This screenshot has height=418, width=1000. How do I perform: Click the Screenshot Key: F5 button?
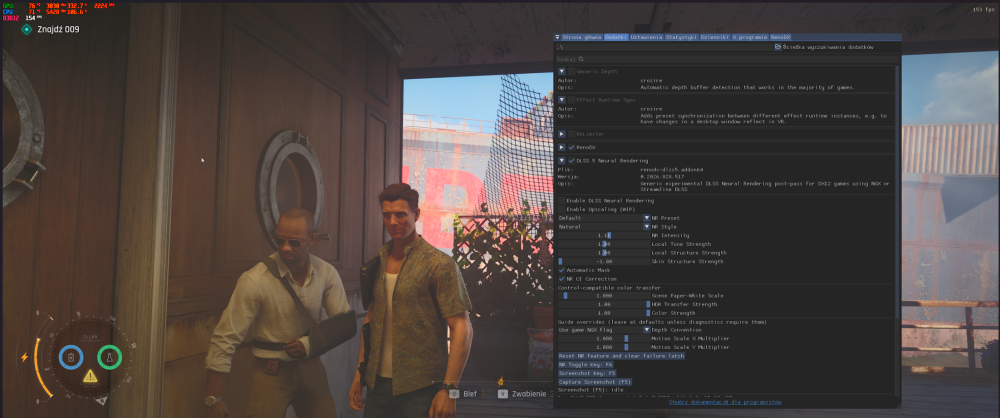click(587, 373)
